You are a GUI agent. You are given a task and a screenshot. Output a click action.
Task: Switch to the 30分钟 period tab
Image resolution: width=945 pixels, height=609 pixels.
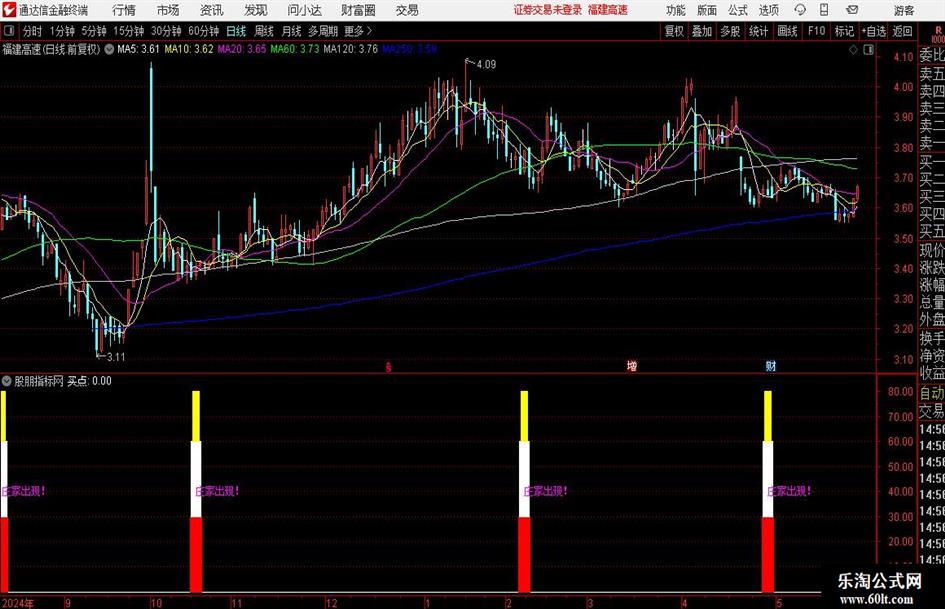[x=166, y=31]
